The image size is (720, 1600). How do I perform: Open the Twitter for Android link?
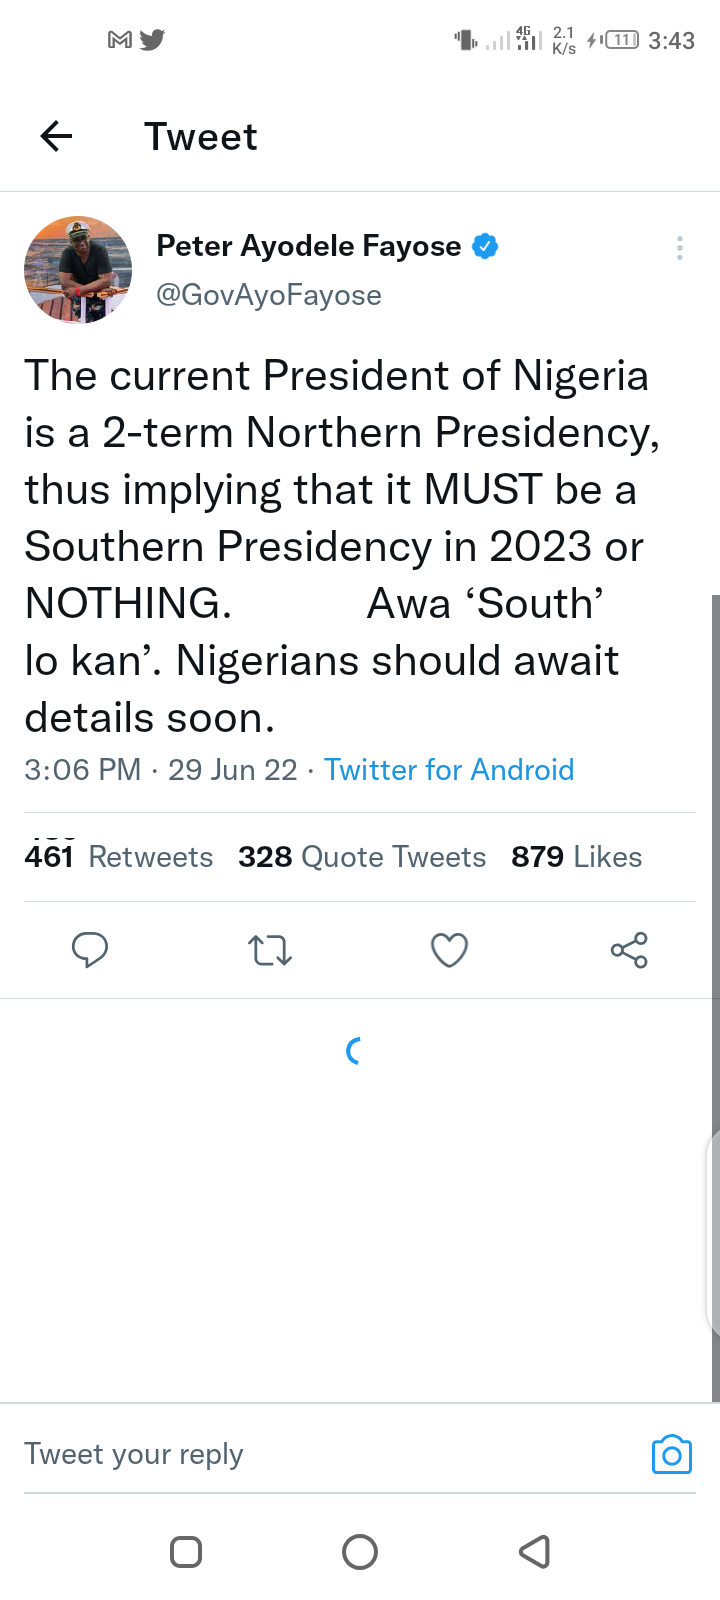coord(449,770)
